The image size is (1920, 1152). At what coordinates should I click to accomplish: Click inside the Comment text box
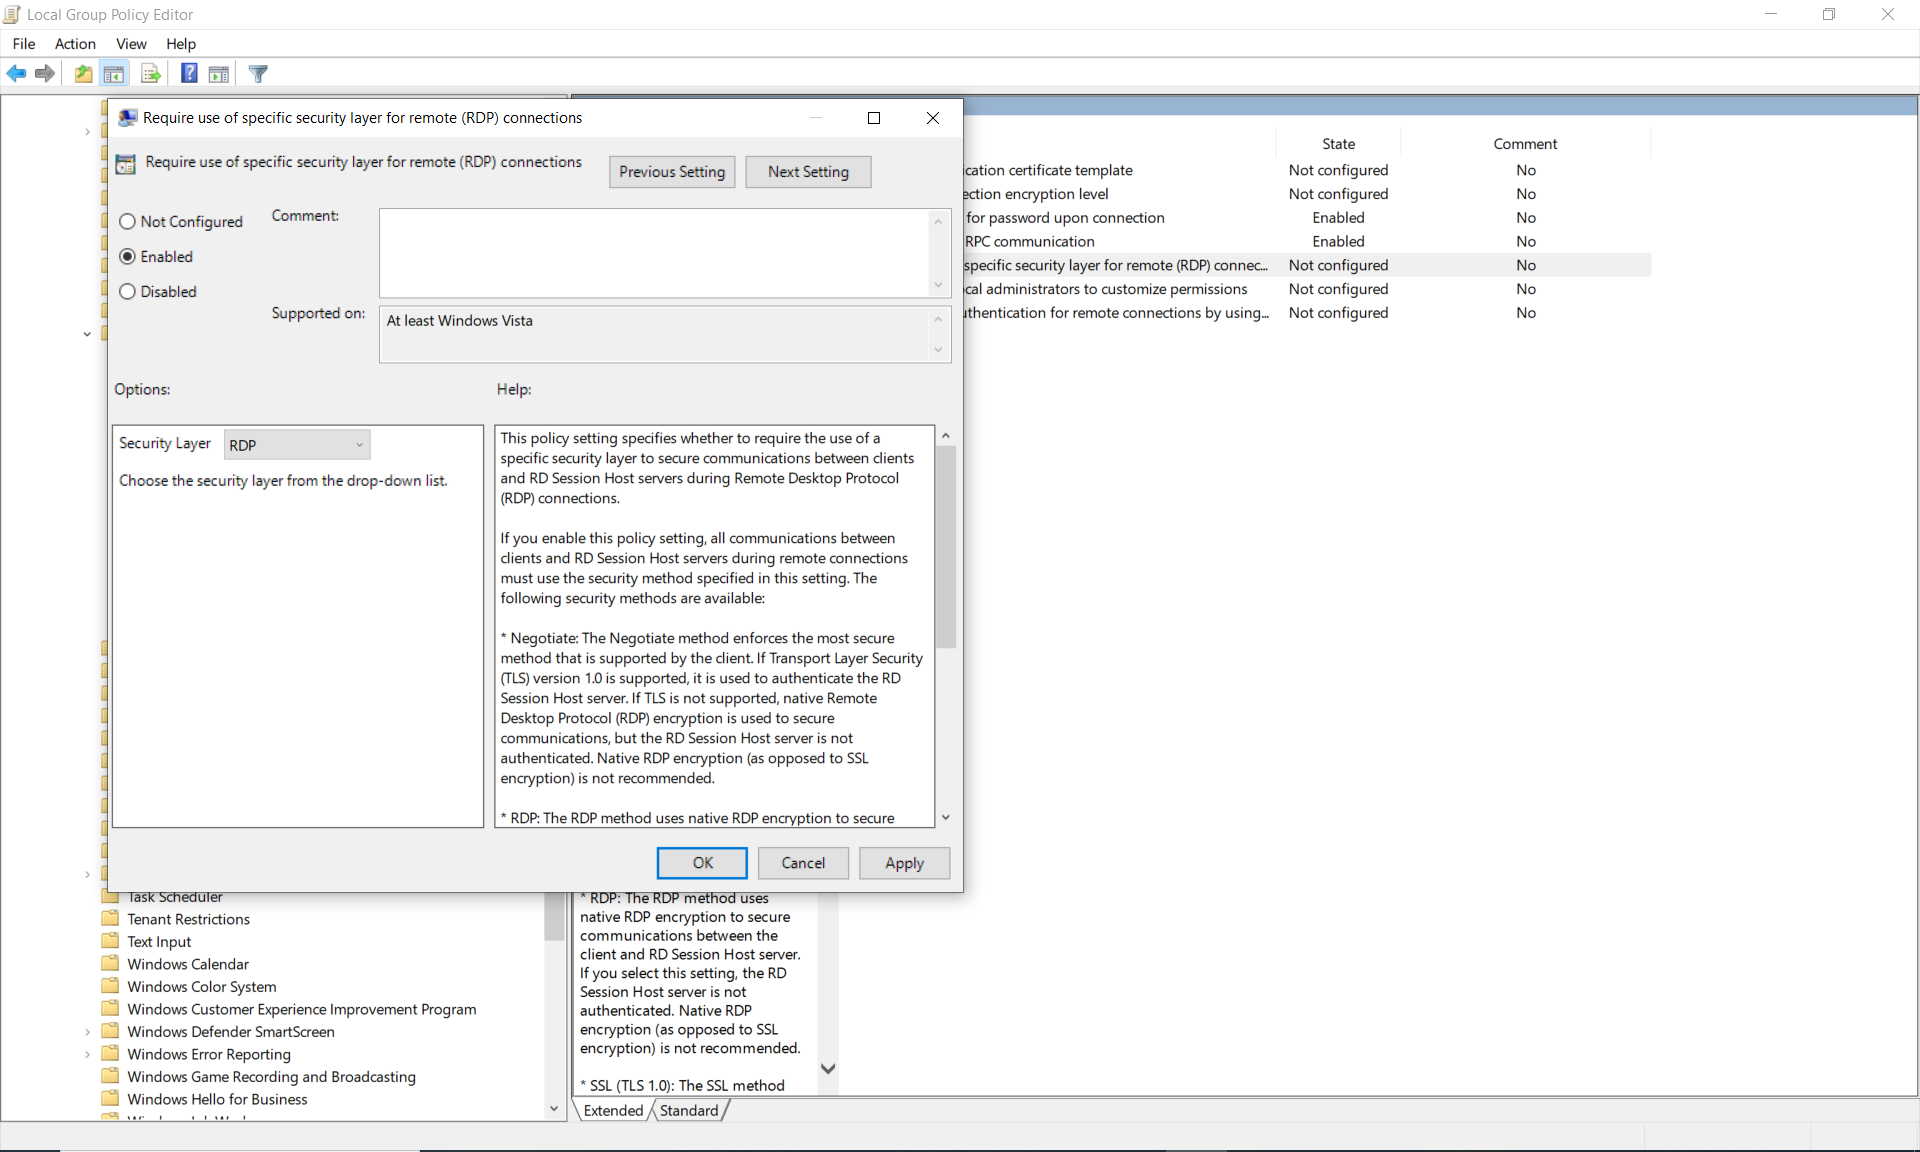coord(655,252)
